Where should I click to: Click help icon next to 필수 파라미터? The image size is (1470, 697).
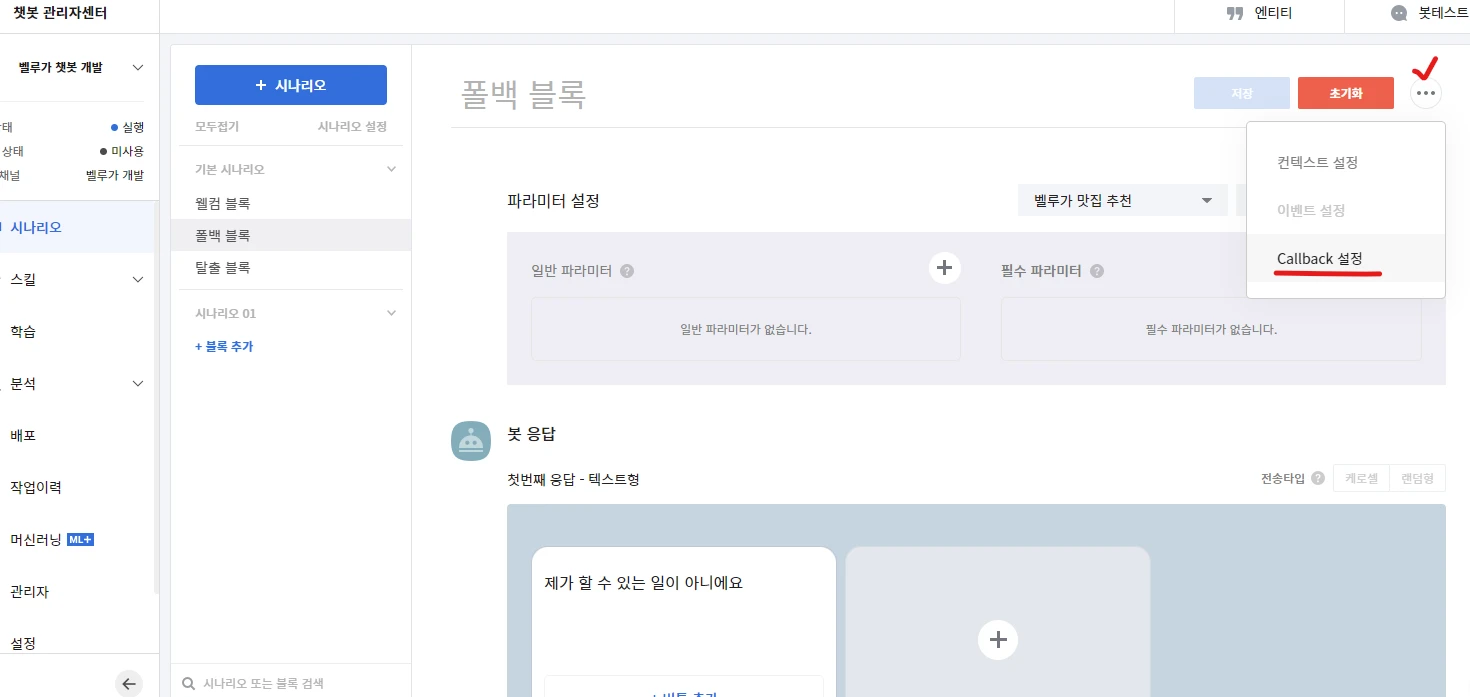pyautogui.click(x=1097, y=271)
